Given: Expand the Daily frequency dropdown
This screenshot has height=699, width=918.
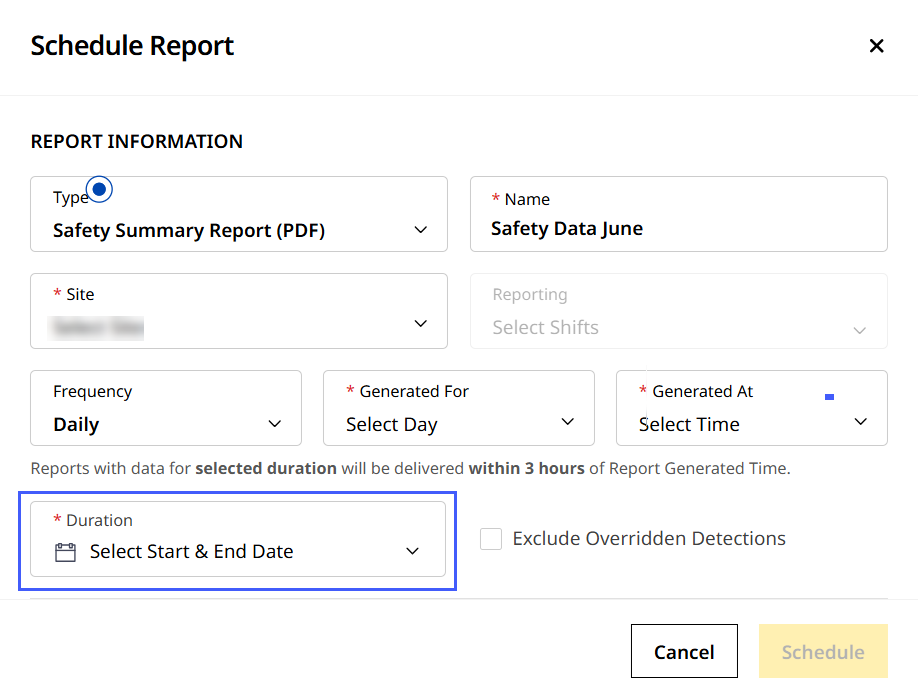Looking at the screenshot, I should [x=150, y=424].
